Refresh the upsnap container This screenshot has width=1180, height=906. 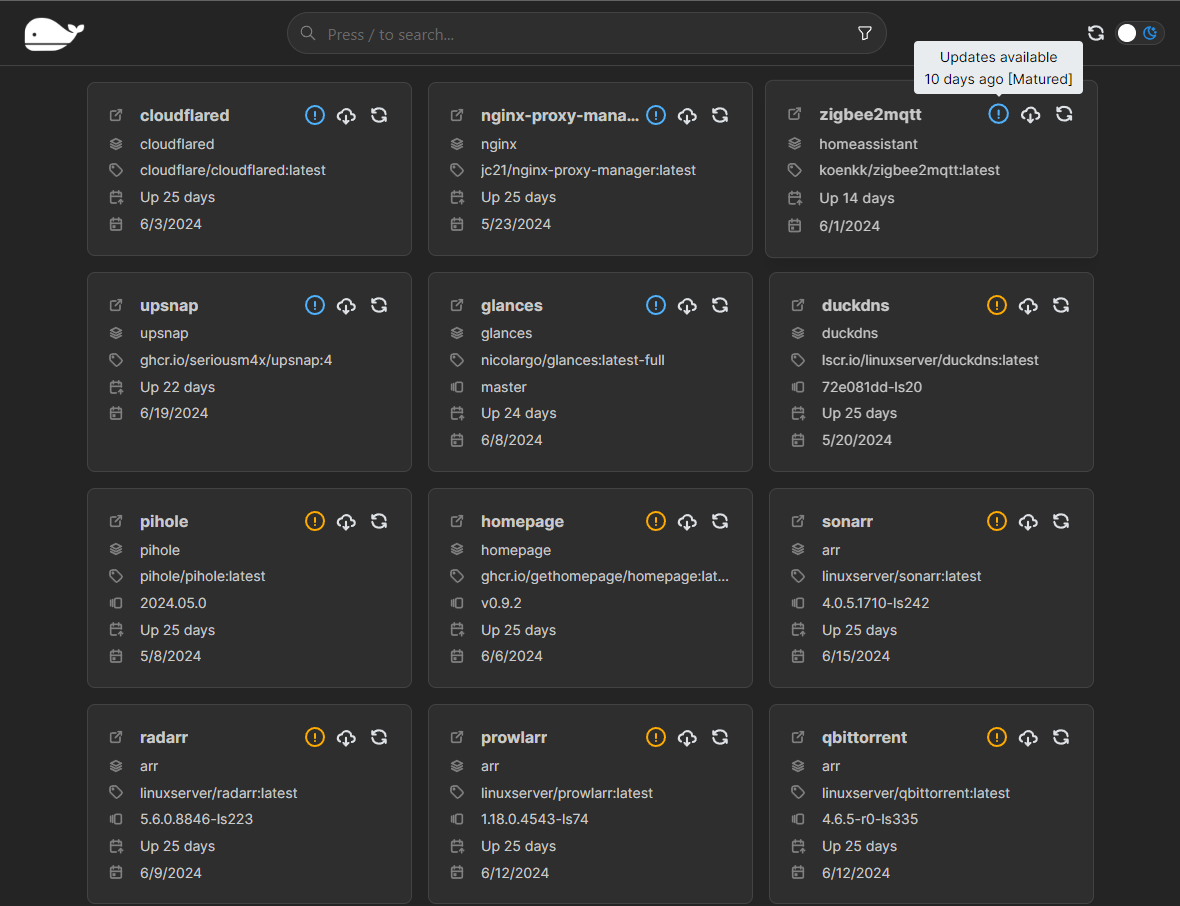coord(379,305)
